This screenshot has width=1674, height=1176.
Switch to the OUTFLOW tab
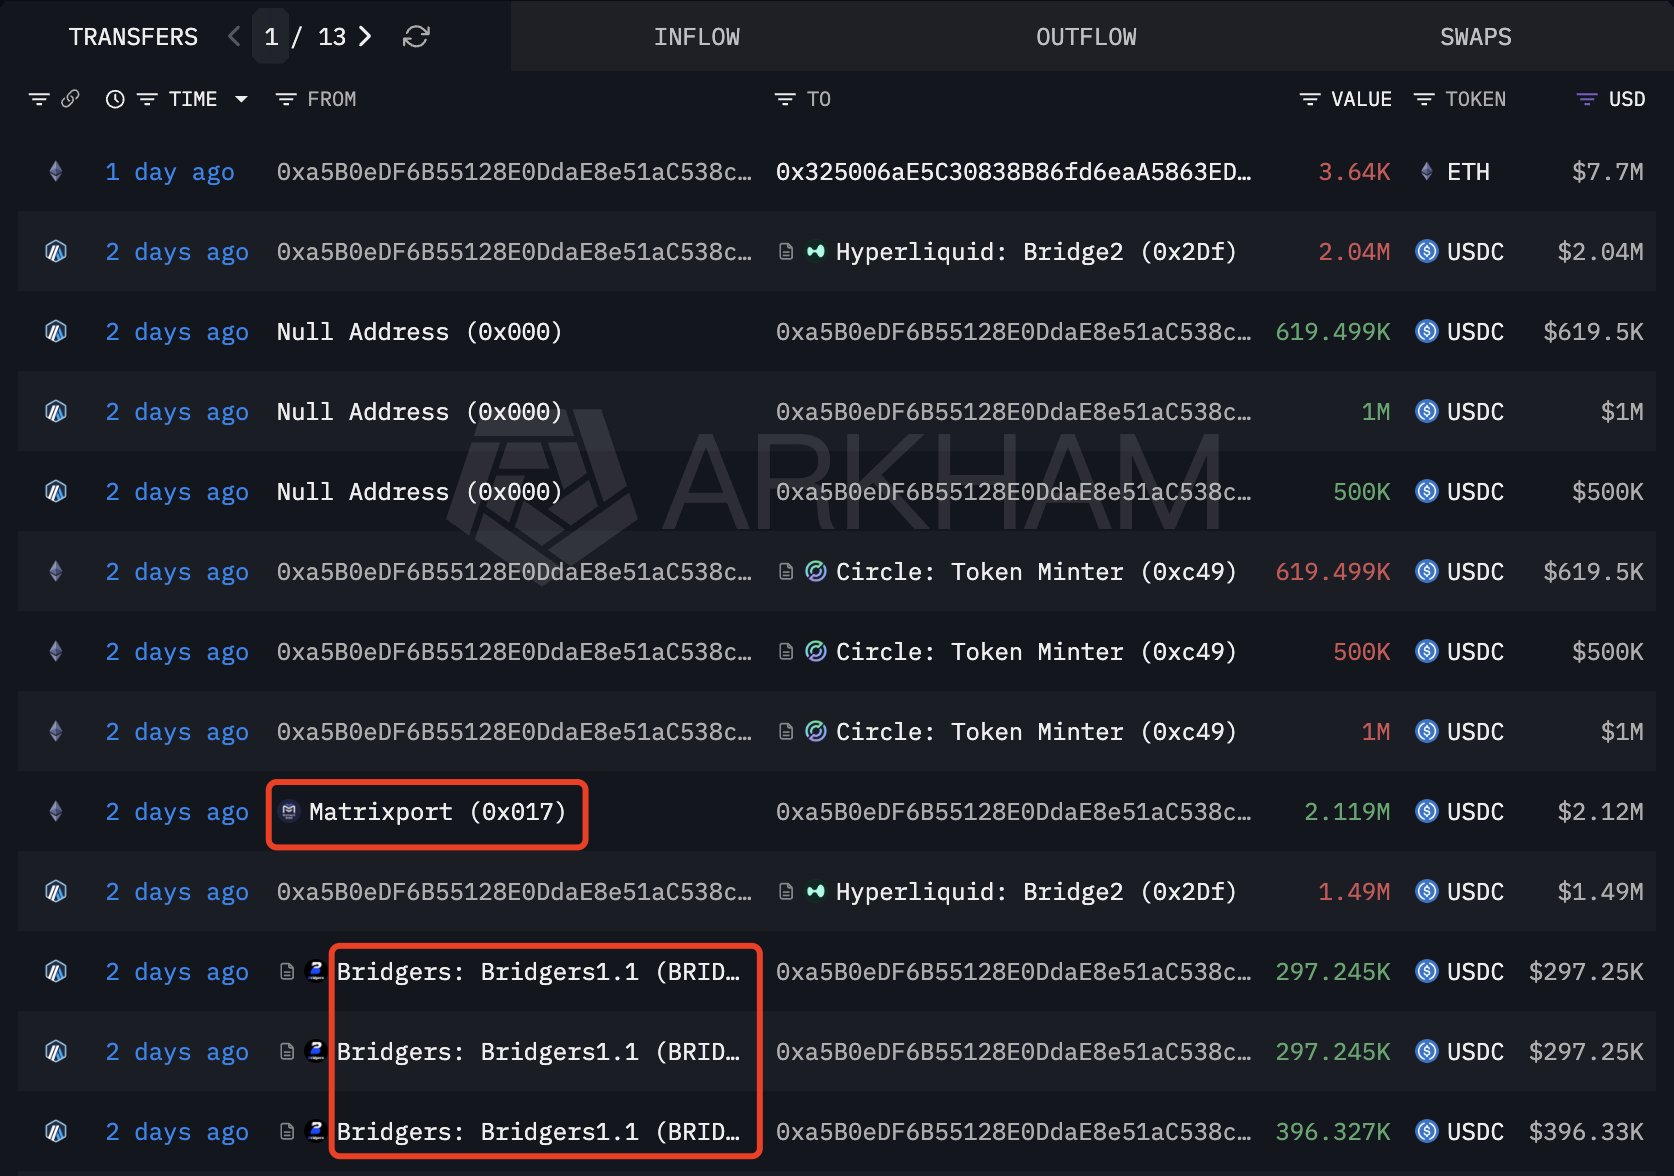(1086, 37)
